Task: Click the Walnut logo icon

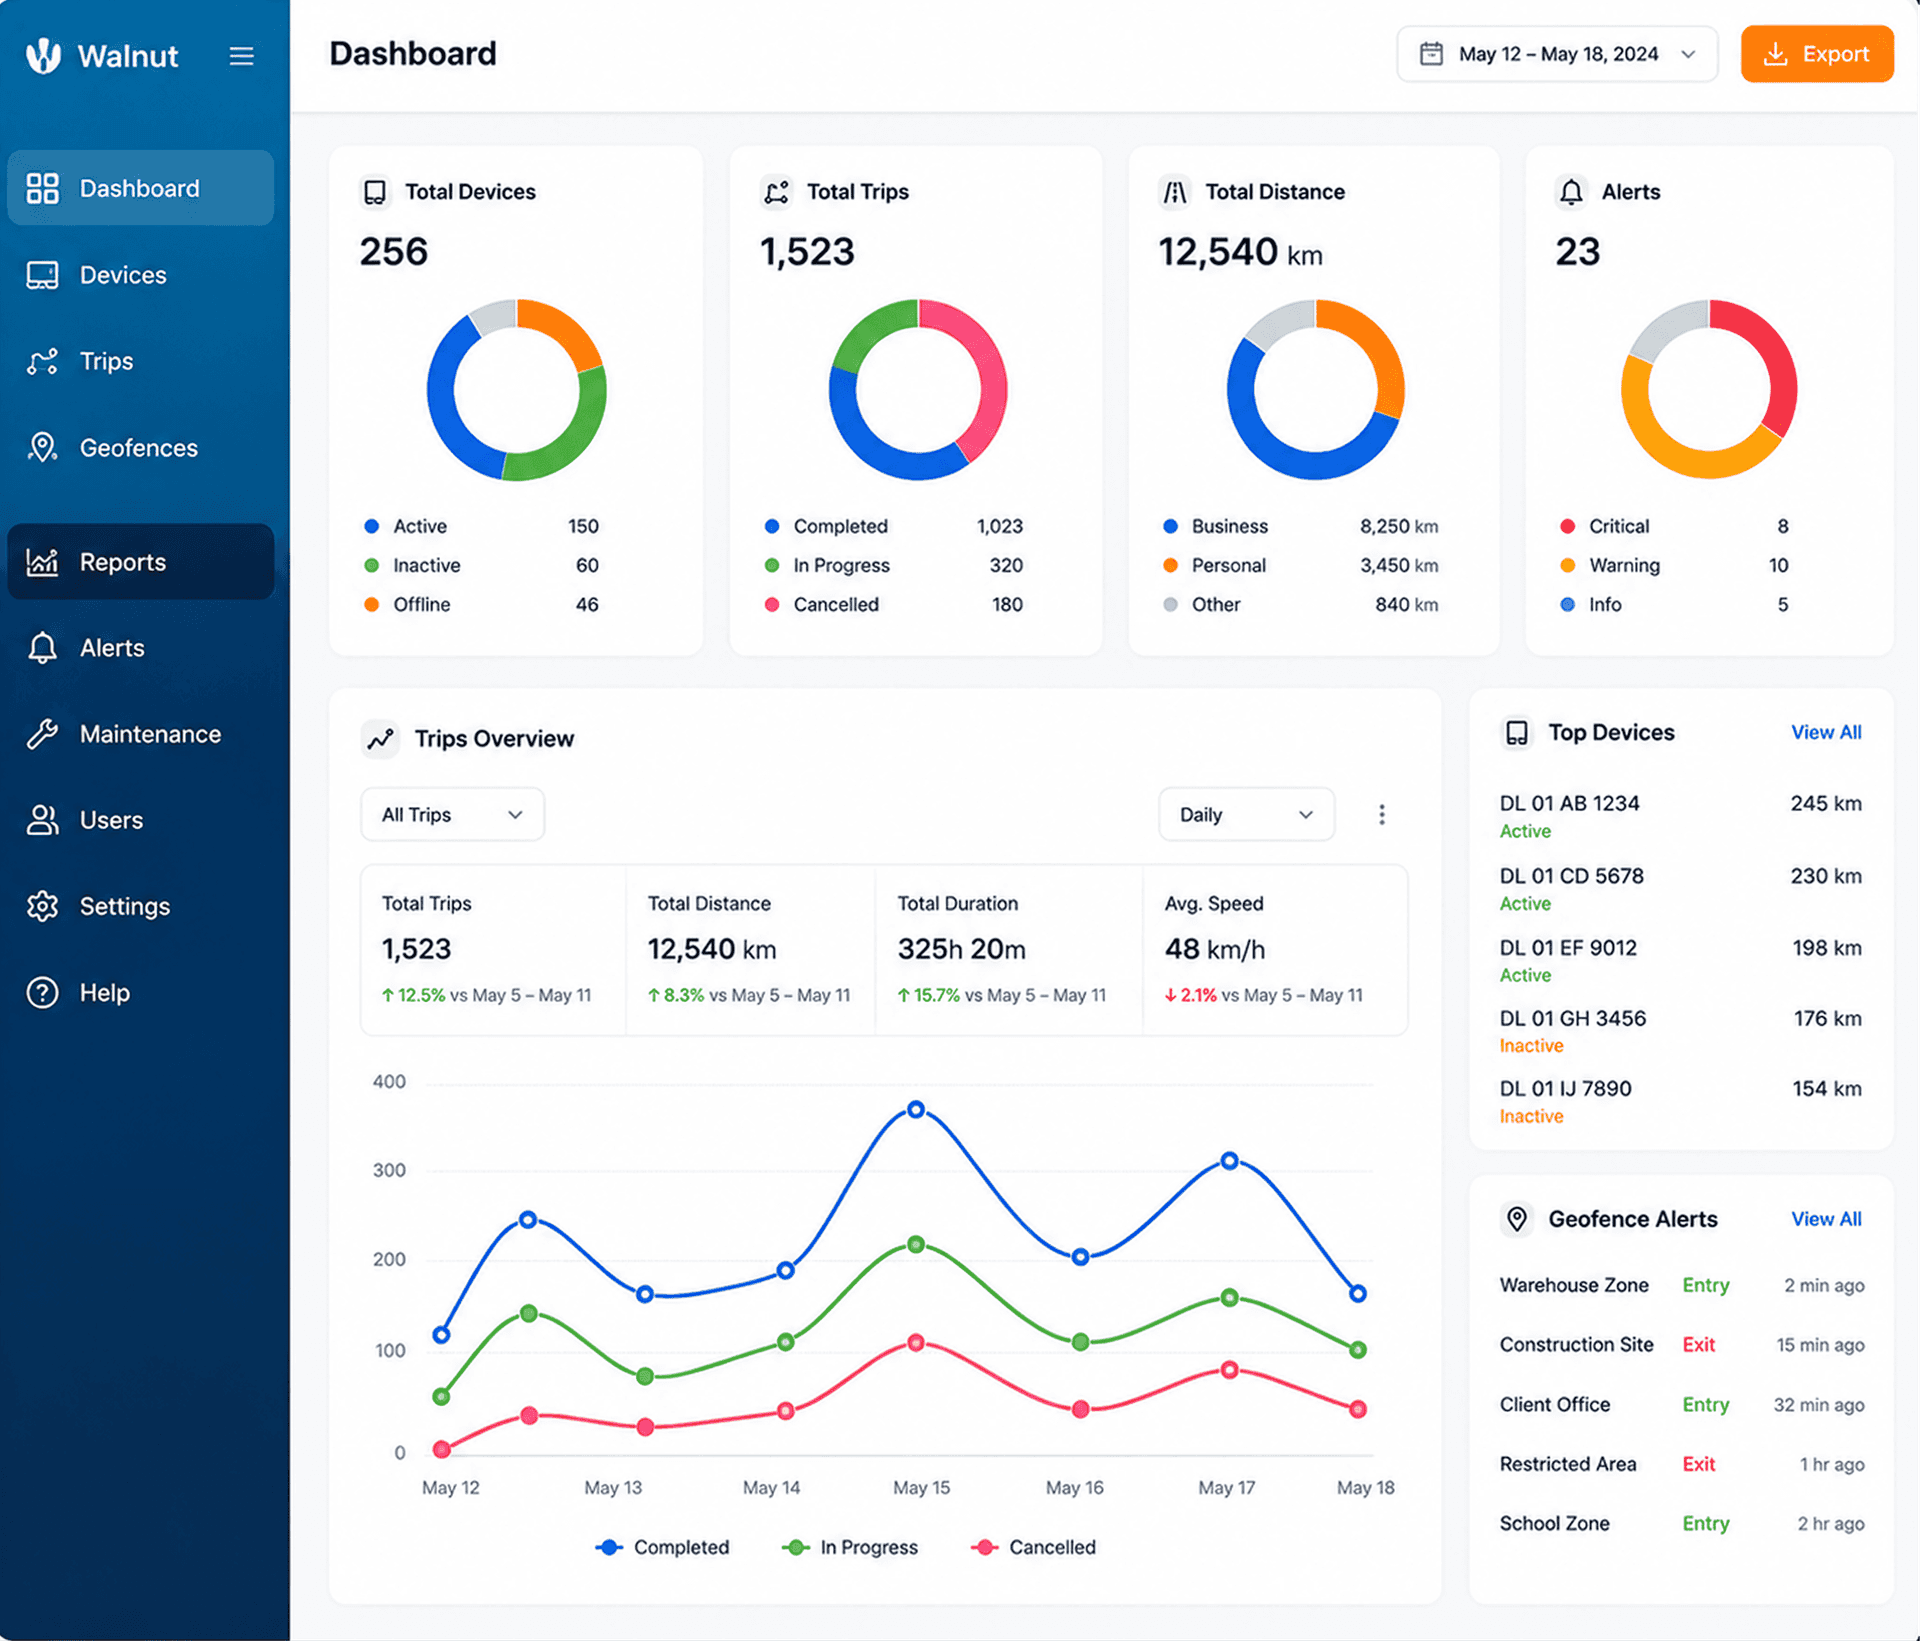Action: pos(43,55)
